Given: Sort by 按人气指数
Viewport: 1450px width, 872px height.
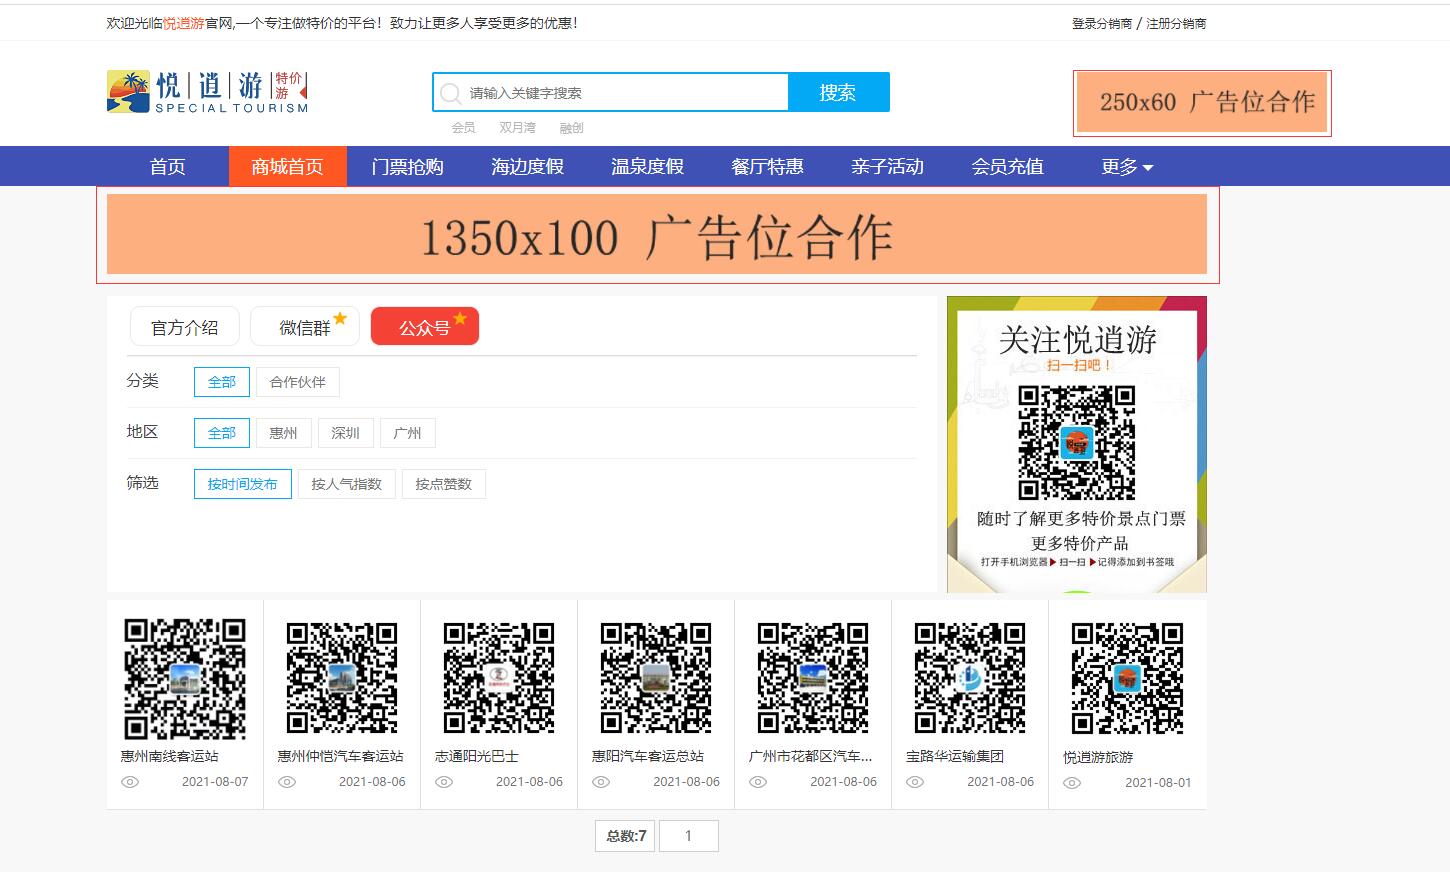Looking at the screenshot, I should 346,484.
